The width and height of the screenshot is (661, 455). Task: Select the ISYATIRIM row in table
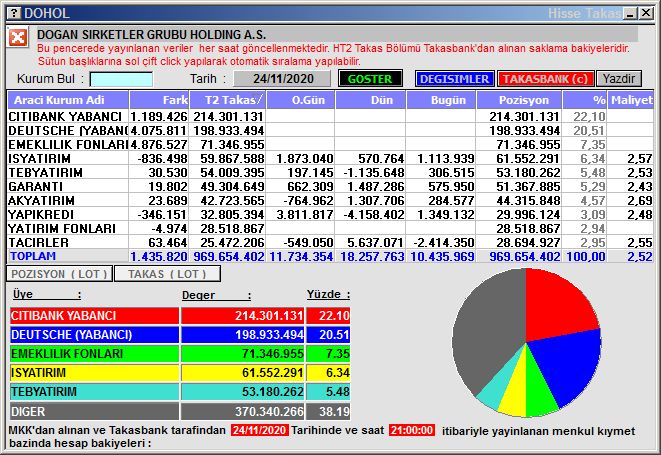click(330, 159)
